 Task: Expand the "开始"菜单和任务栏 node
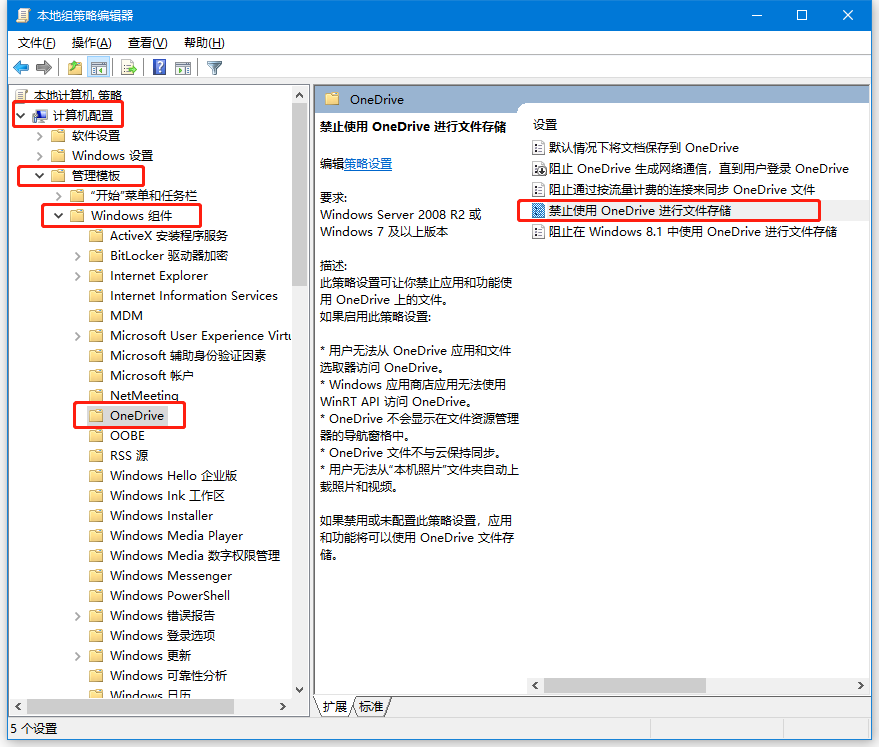[x=58, y=196]
